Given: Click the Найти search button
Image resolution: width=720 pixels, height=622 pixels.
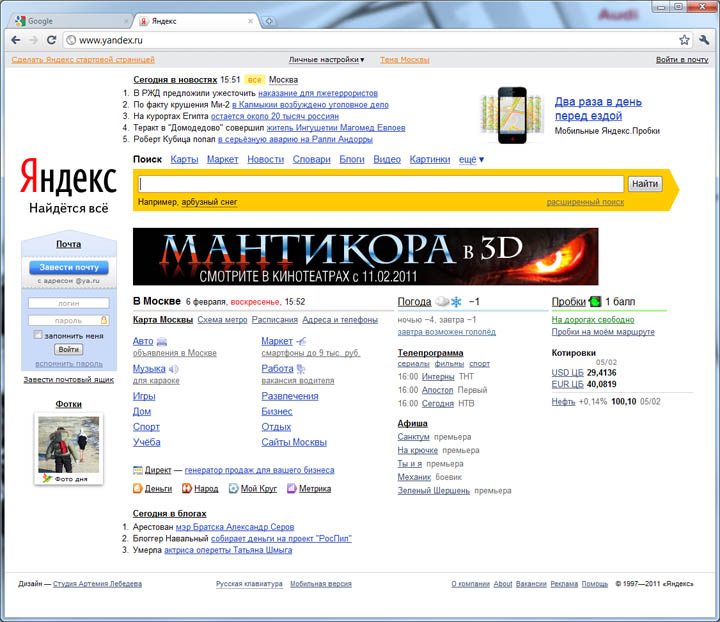Looking at the screenshot, I should 645,184.
